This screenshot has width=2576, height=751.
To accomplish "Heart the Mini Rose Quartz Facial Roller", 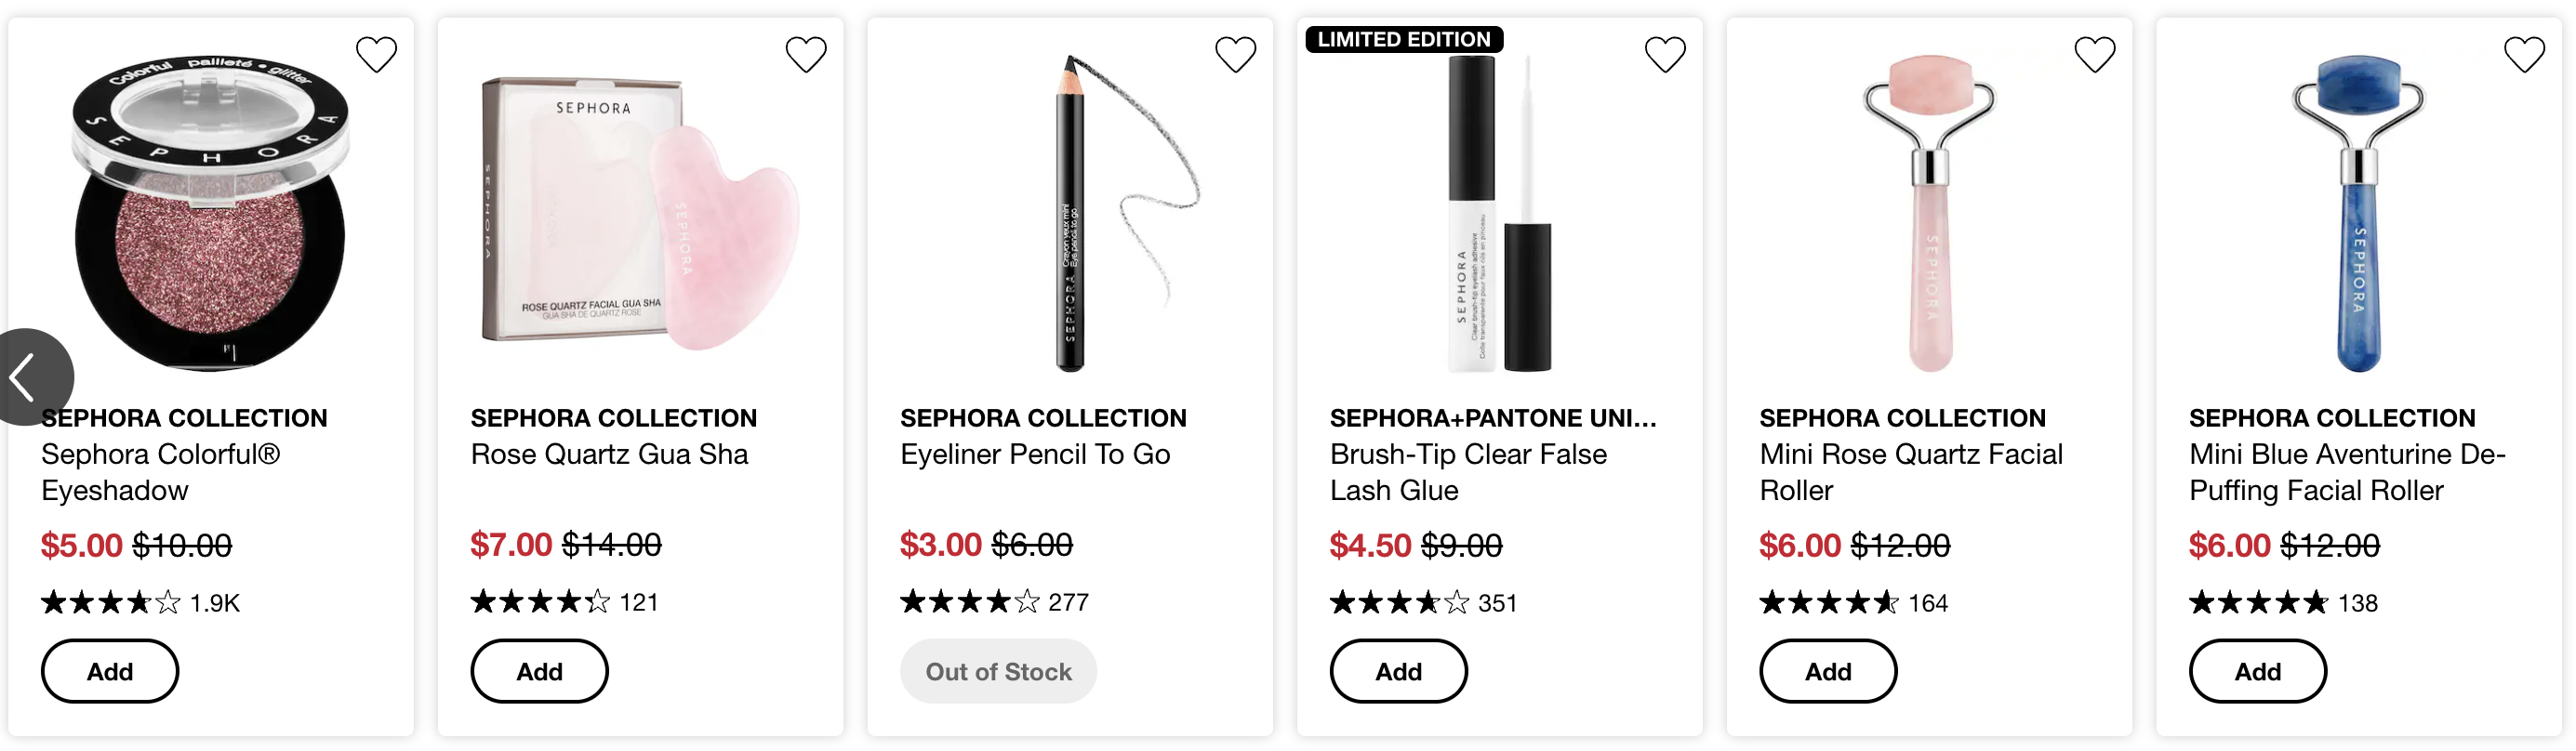I will 2095,54.
